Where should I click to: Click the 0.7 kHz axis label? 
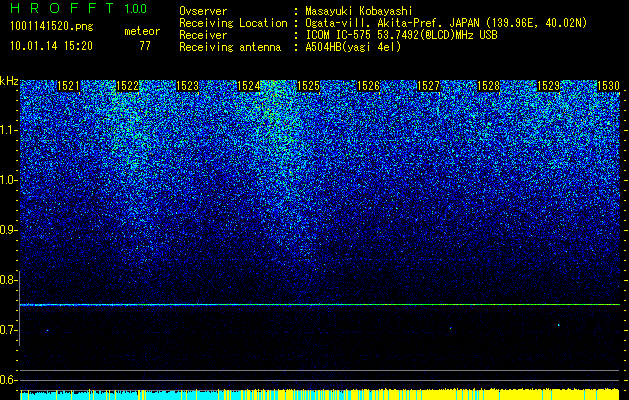click(x=8, y=330)
